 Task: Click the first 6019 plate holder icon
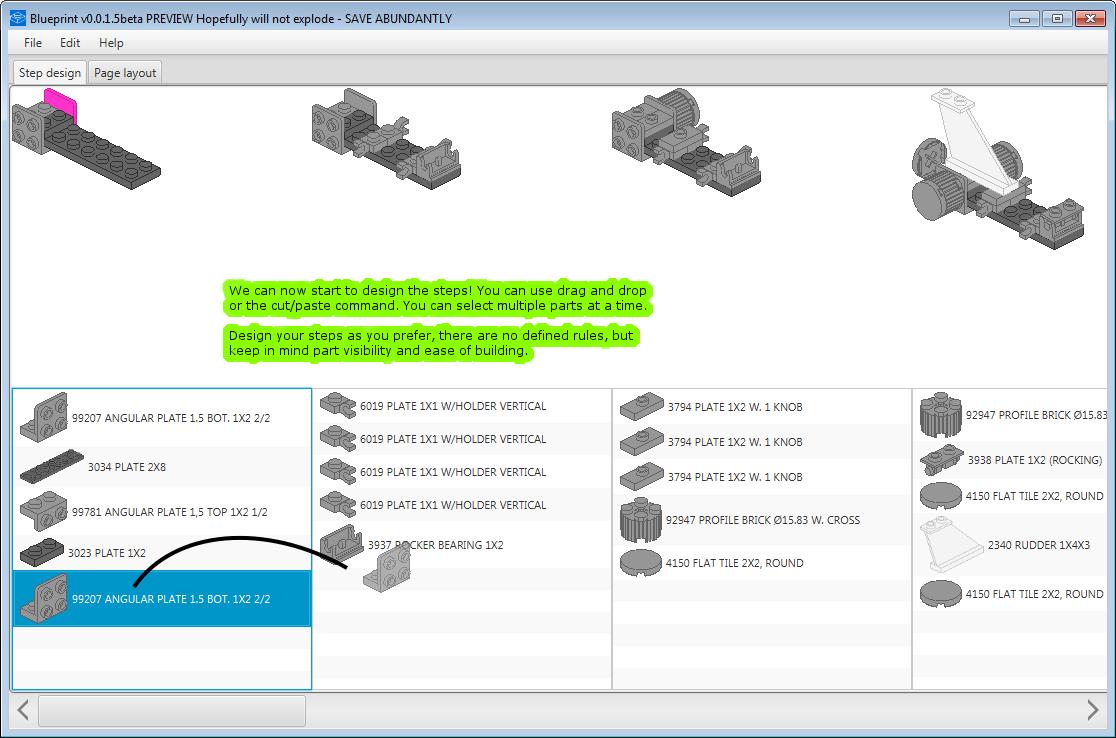point(338,406)
